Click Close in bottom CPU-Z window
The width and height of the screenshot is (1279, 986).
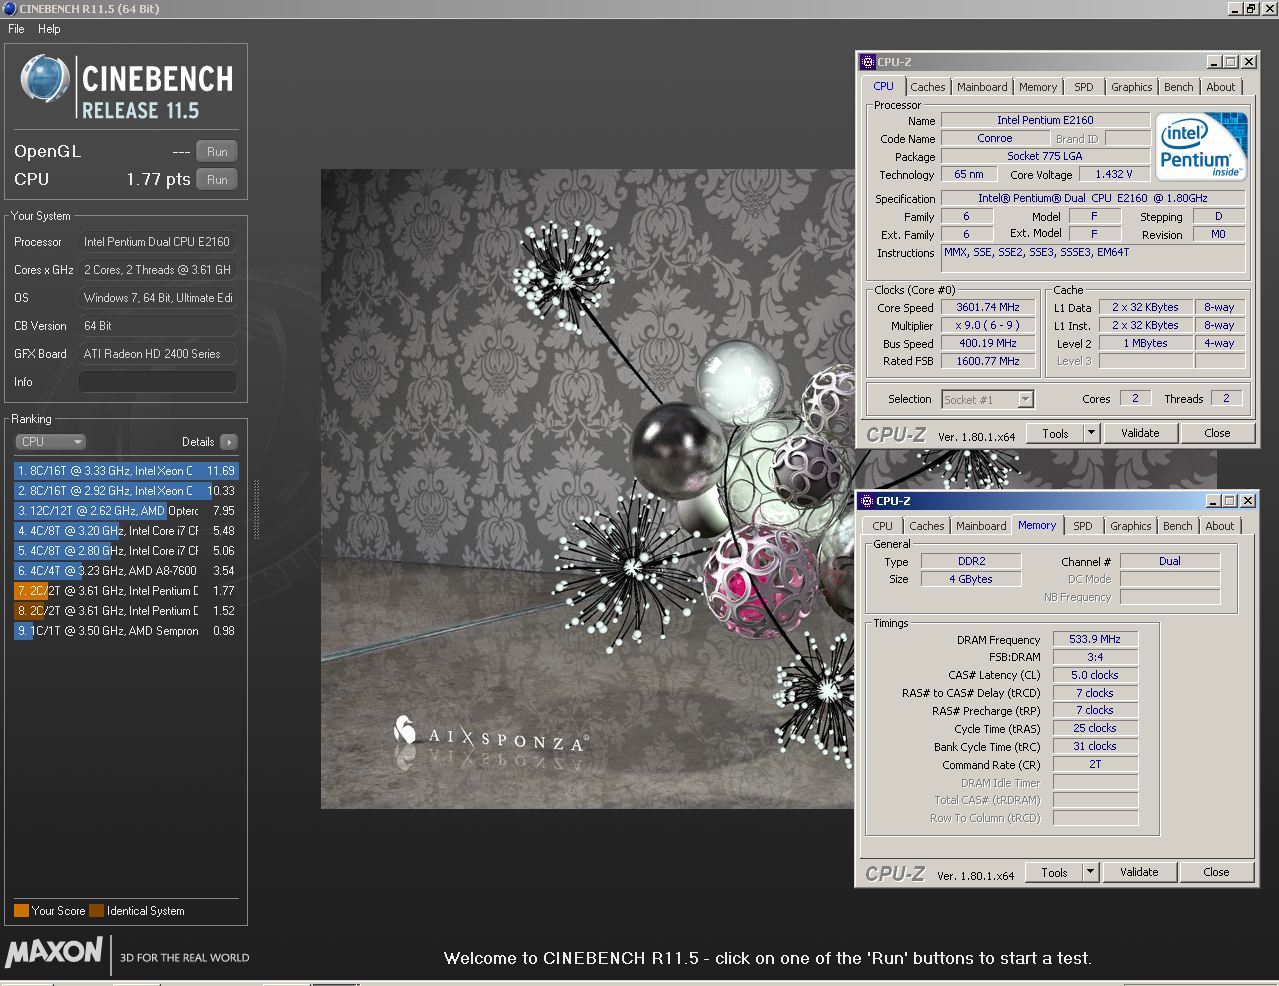pyautogui.click(x=1216, y=873)
